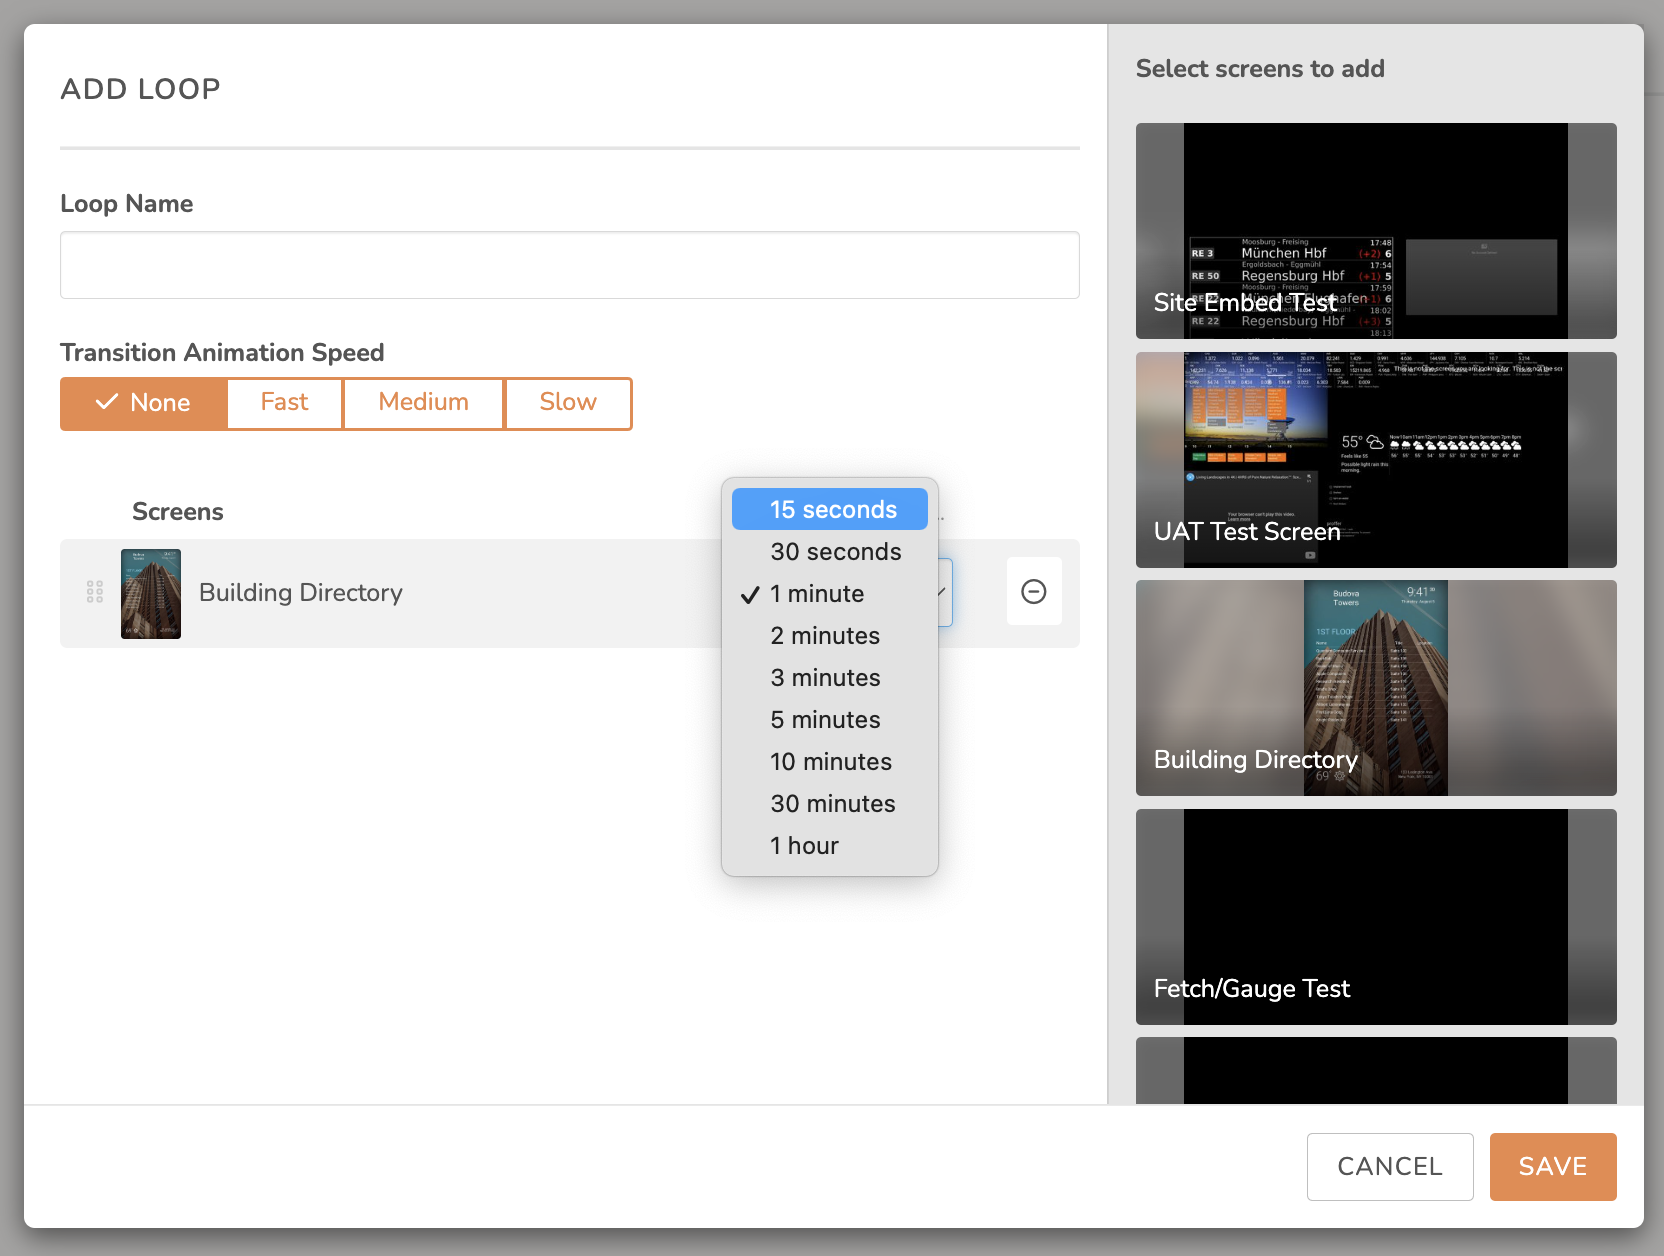This screenshot has width=1664, height=1256.
Task: Pick 1 hour from the duration list
Action: pyautogui.click(x=804, y=845)
